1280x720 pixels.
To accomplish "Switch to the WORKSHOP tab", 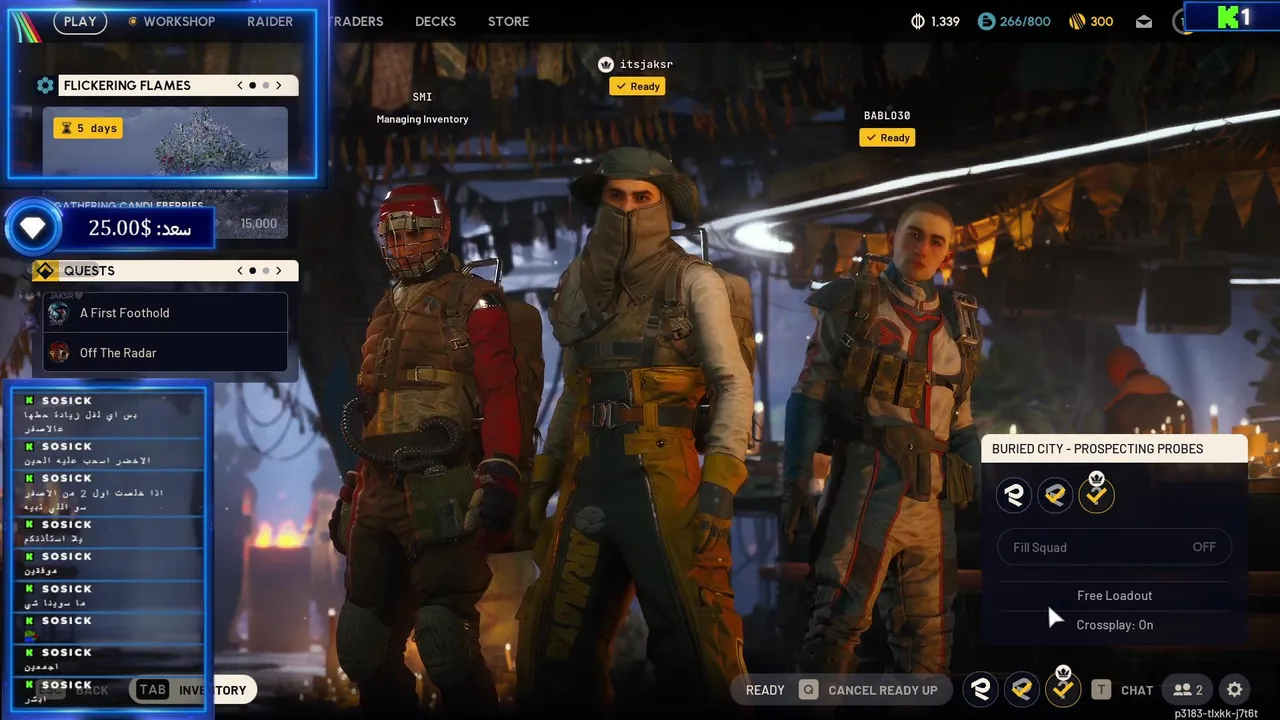I will pyautogui.click(x=179, y=21).
